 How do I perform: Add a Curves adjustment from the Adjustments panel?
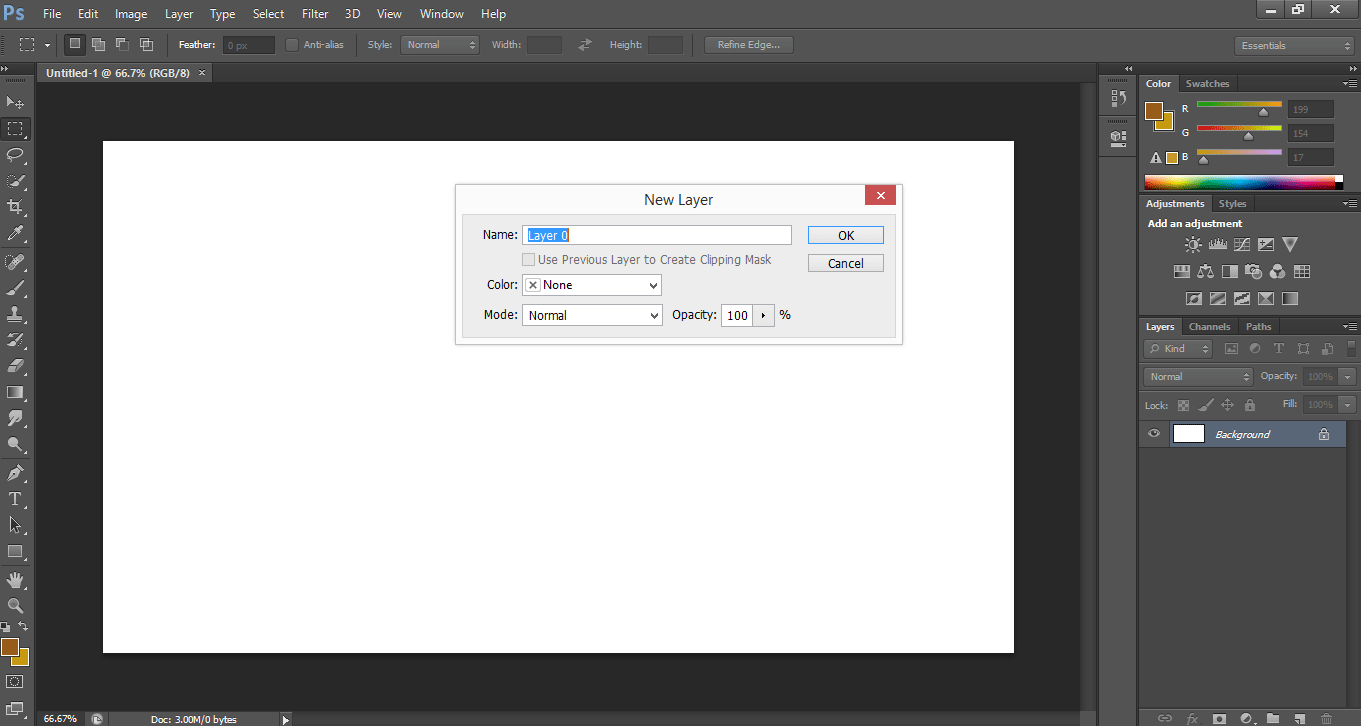tap(1240, 245)
